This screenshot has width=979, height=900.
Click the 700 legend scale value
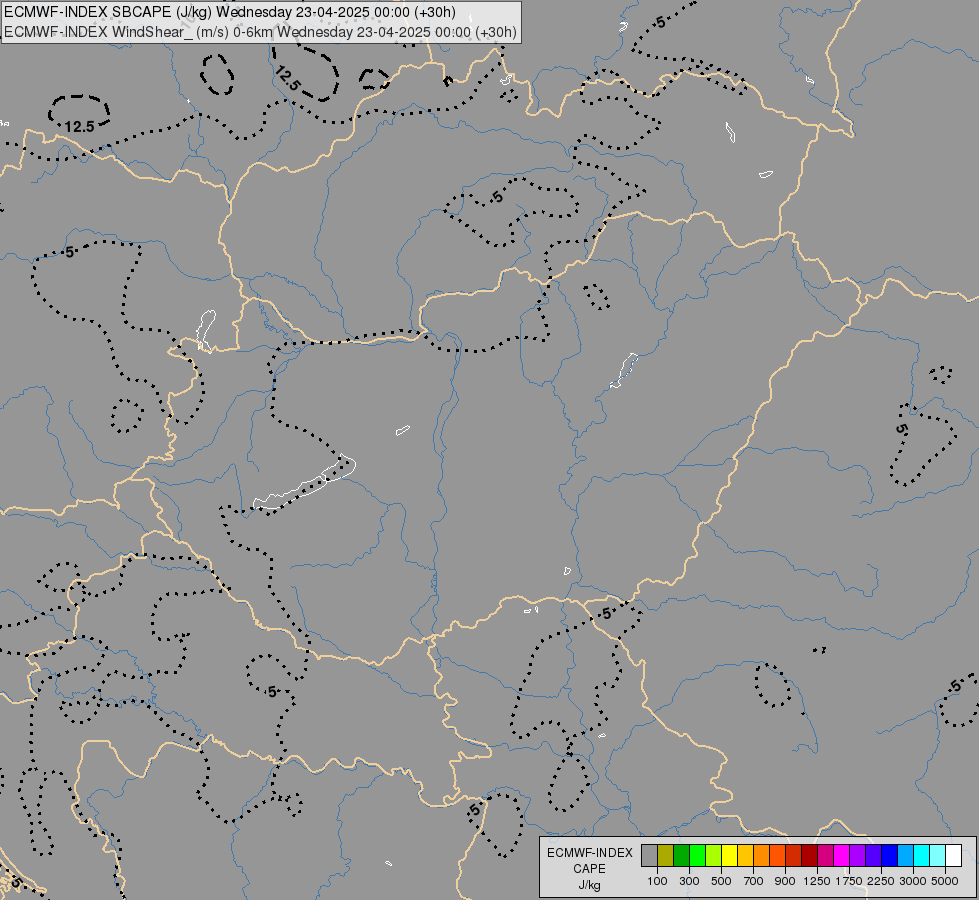(754, 881)
